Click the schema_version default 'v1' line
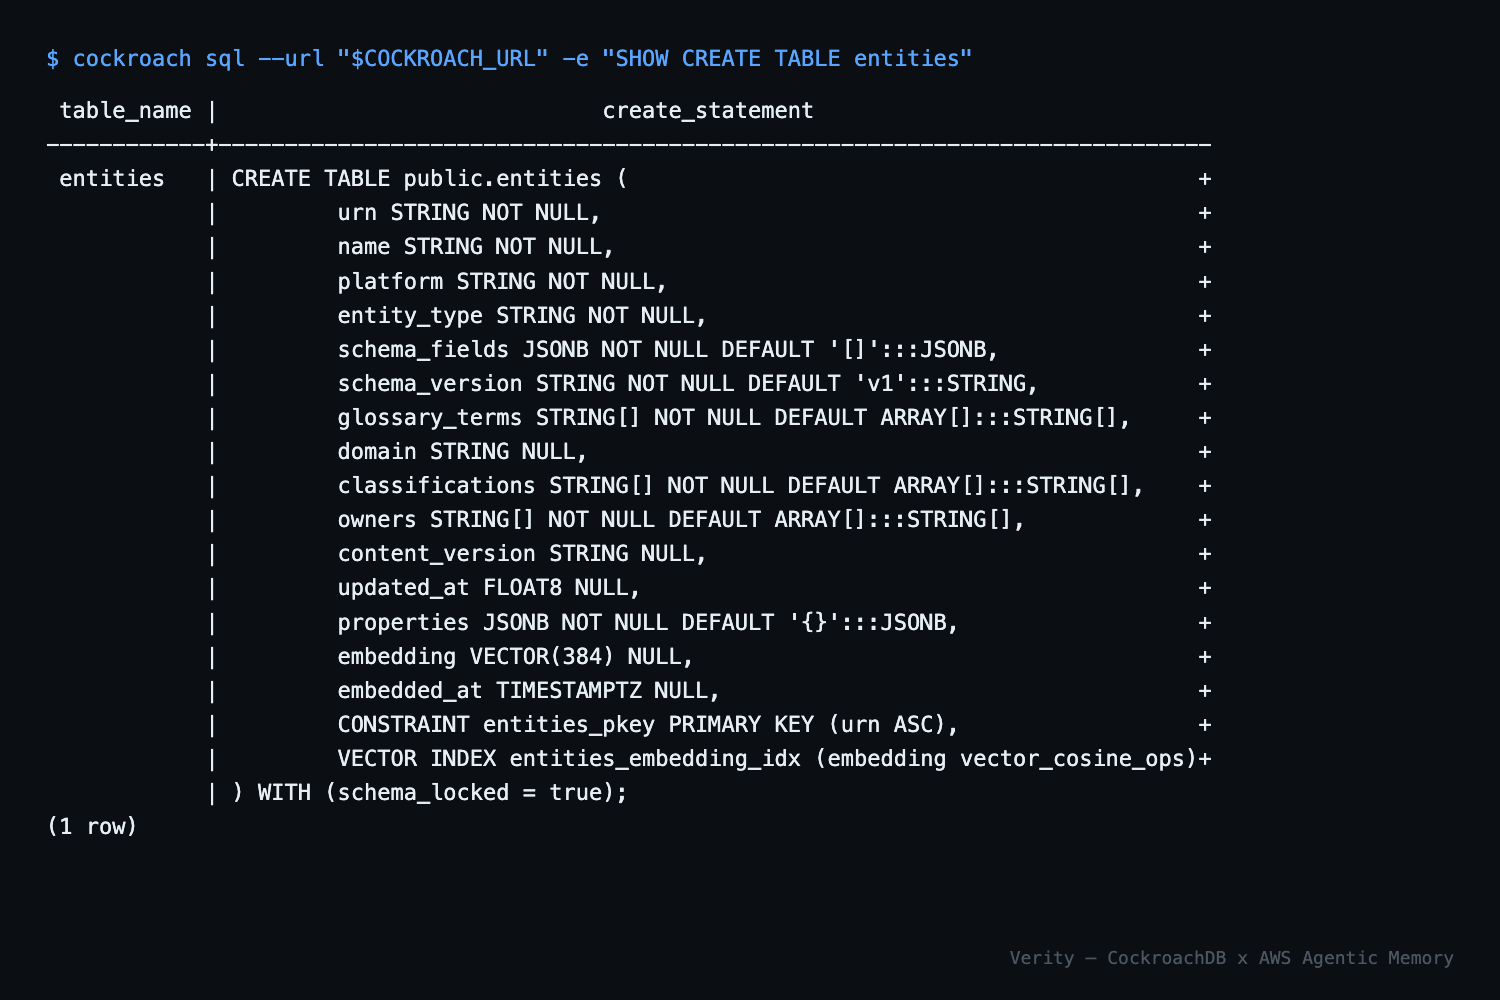1500x1000 pixels. pos(688,383)
